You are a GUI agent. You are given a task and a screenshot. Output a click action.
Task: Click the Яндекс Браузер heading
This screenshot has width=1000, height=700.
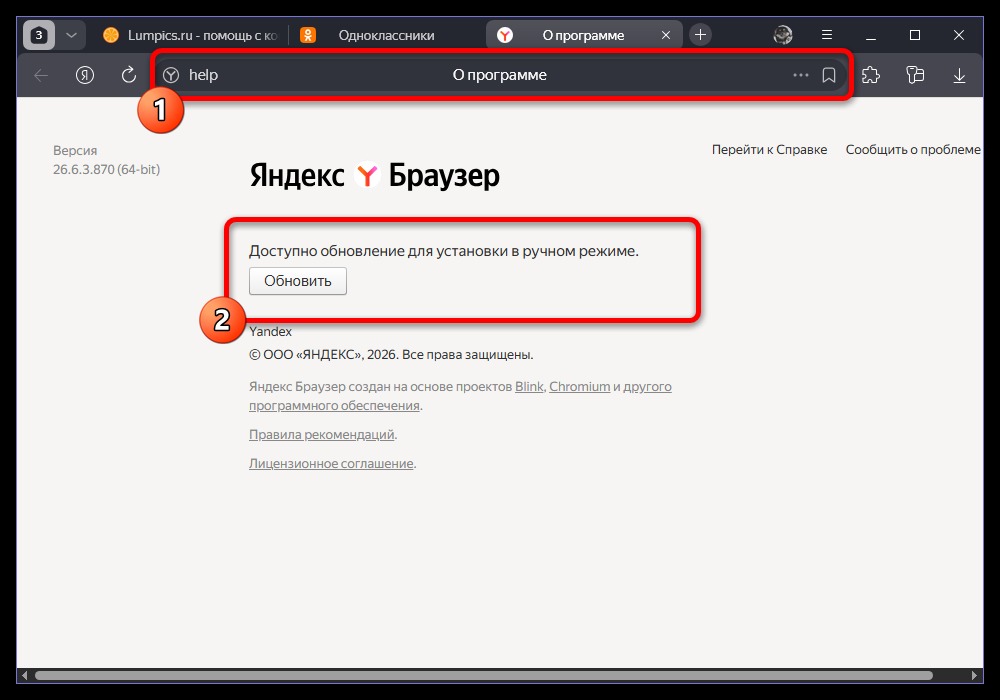(374, 175)
